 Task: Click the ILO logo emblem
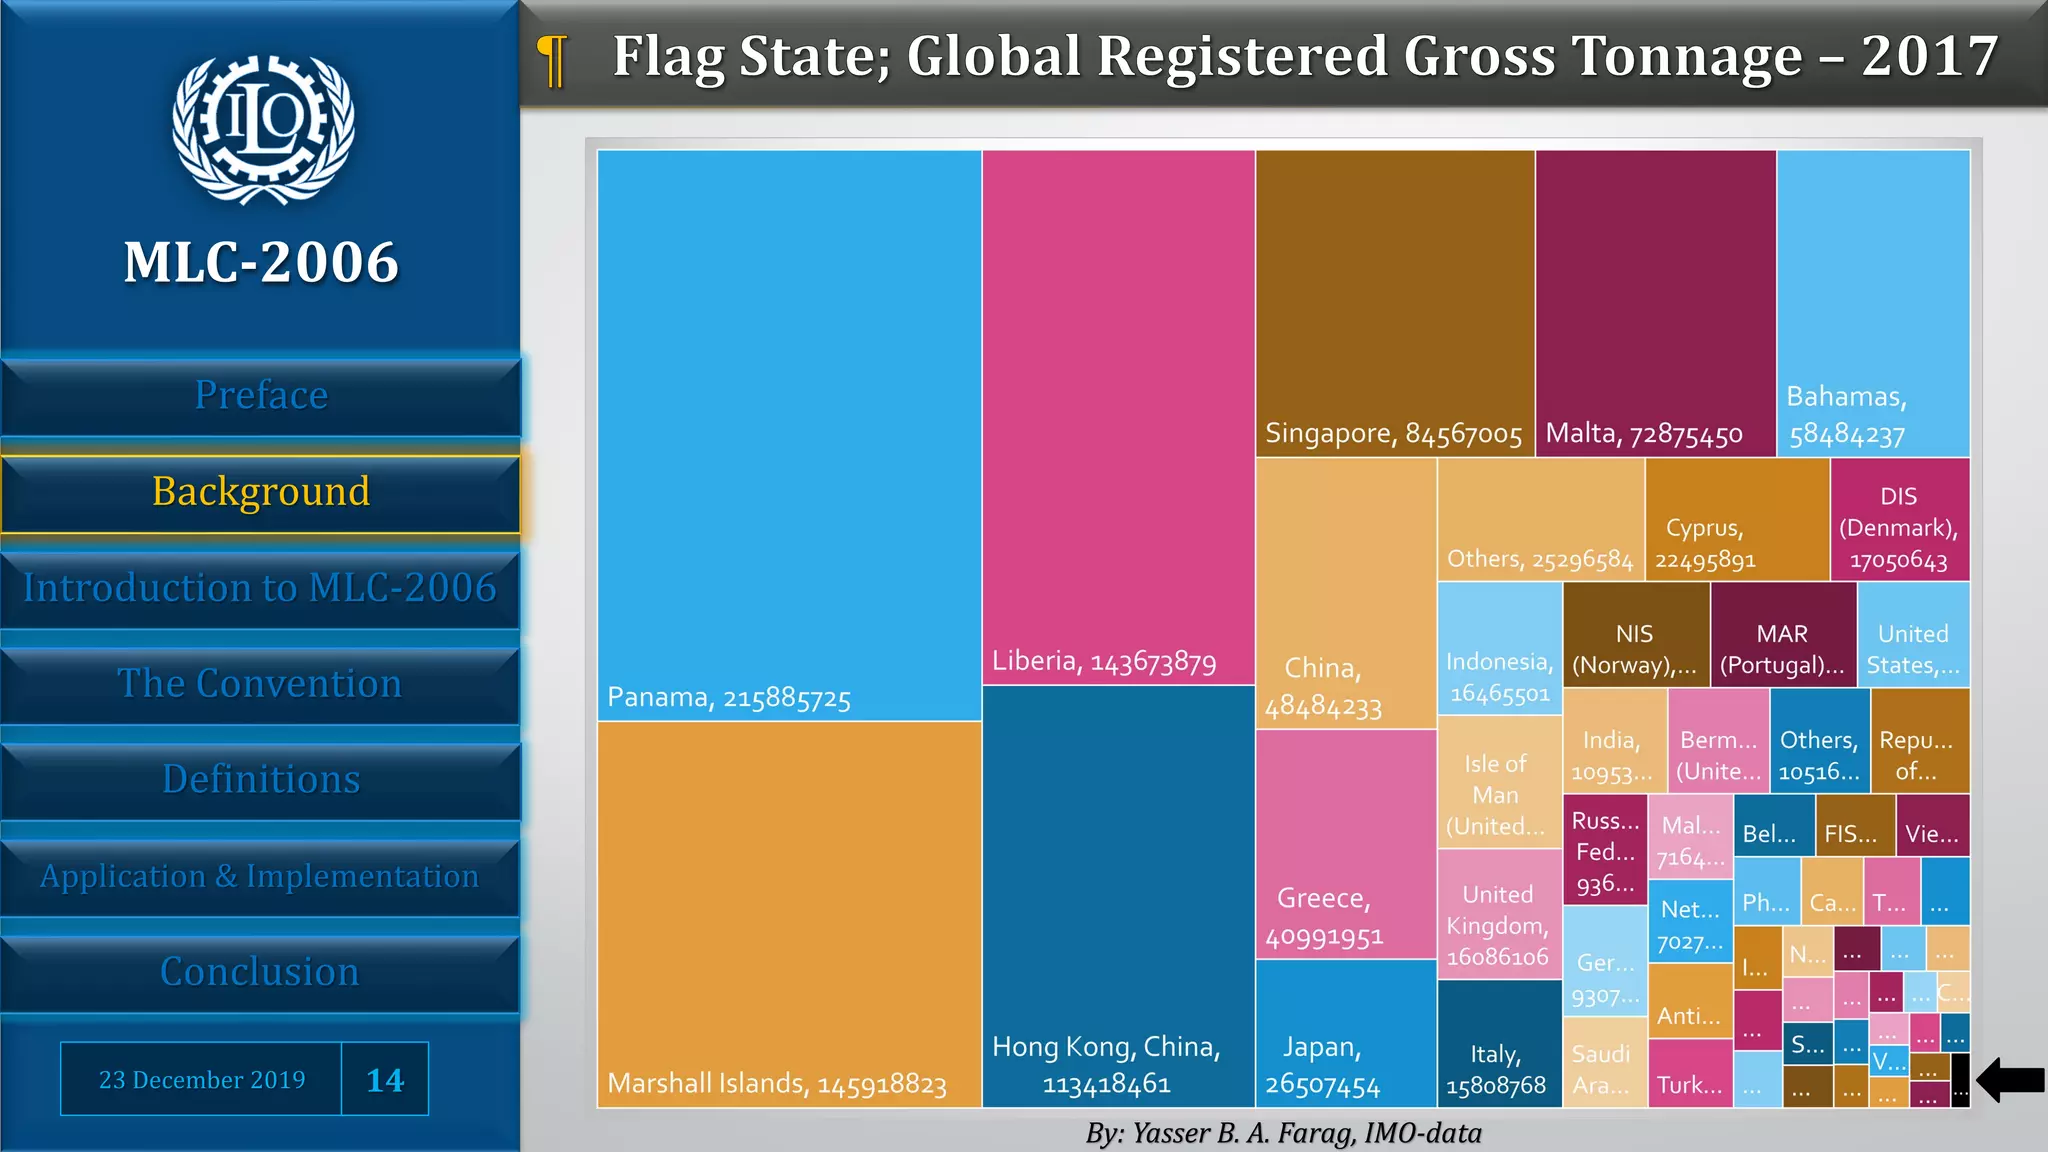(262, 128)
